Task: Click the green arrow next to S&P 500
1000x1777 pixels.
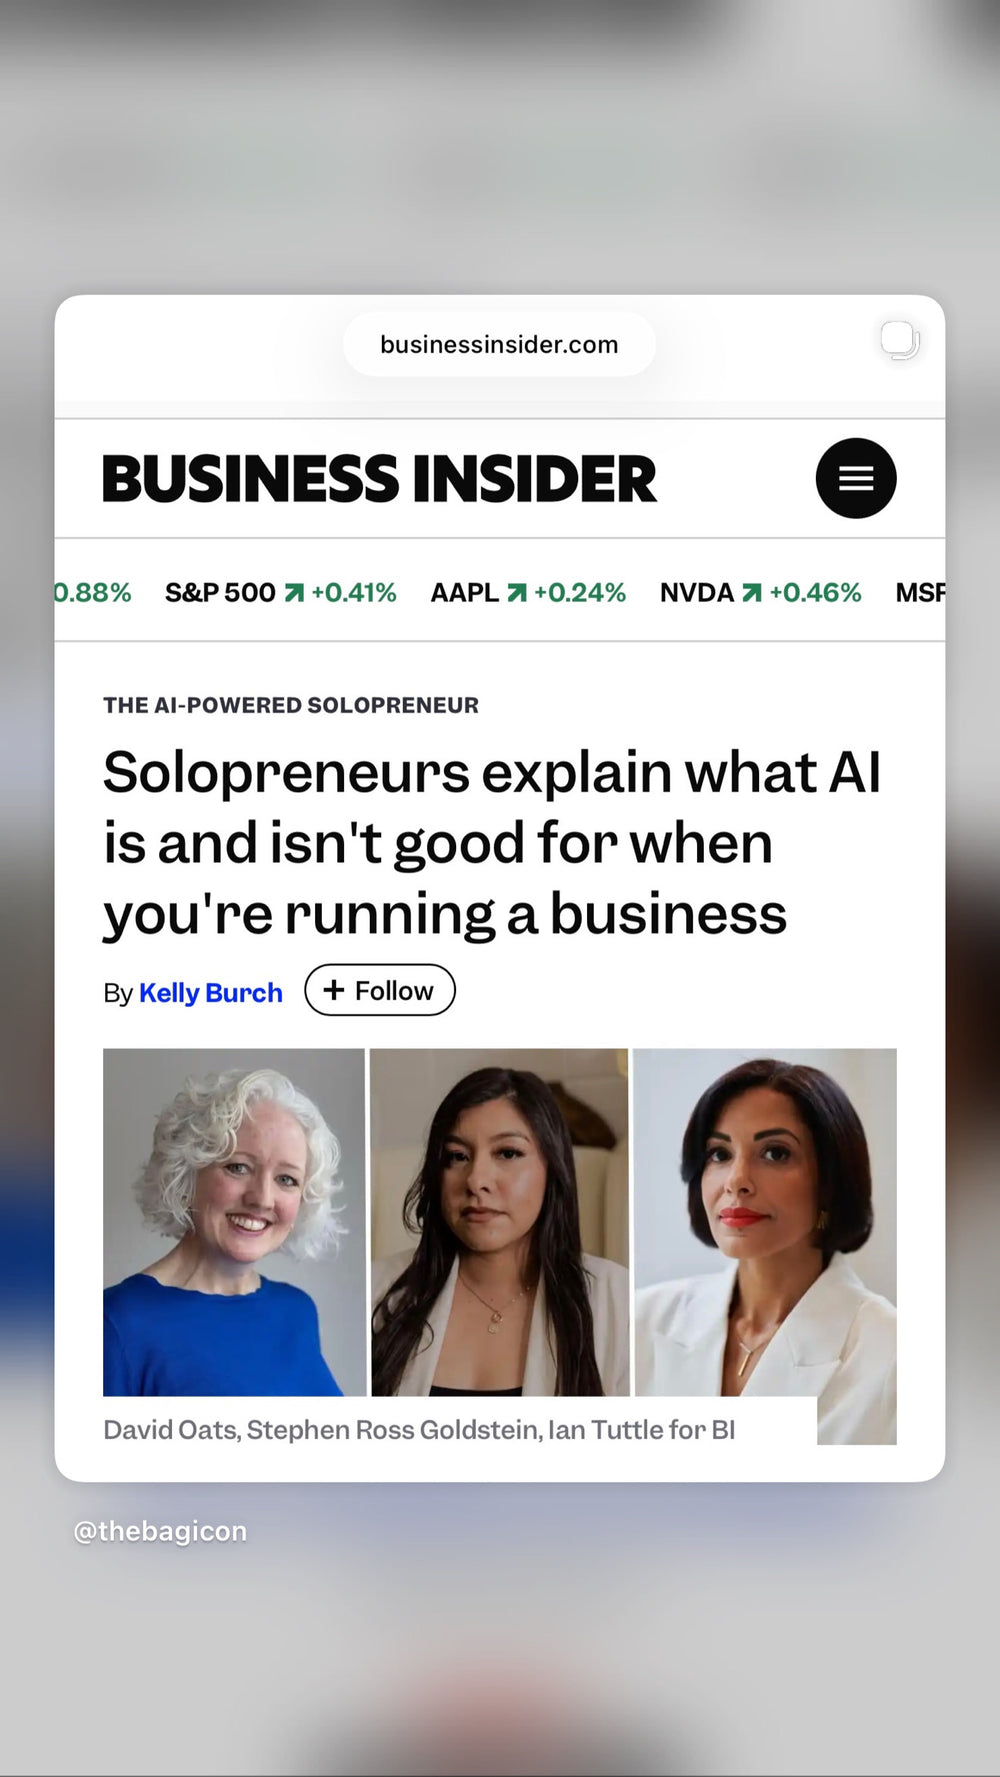Action: click(294, 593)
